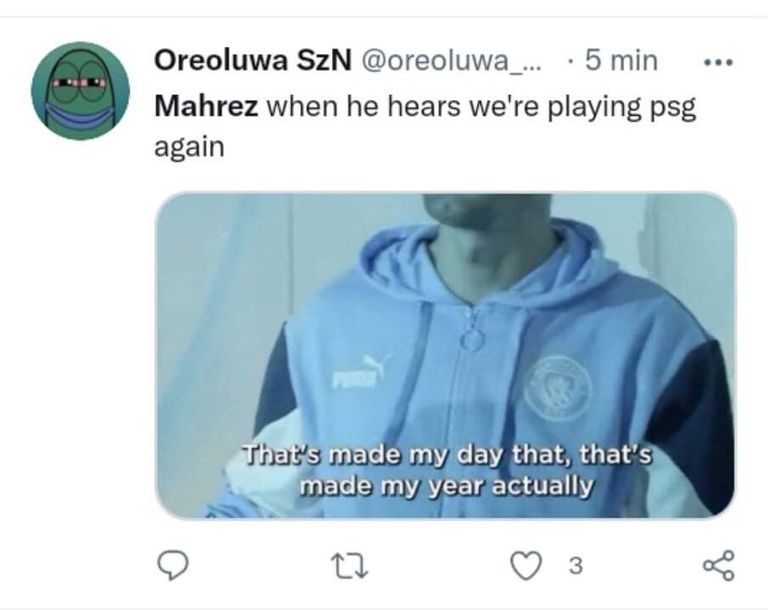Expand the blue hoodie GIF image

445,355
